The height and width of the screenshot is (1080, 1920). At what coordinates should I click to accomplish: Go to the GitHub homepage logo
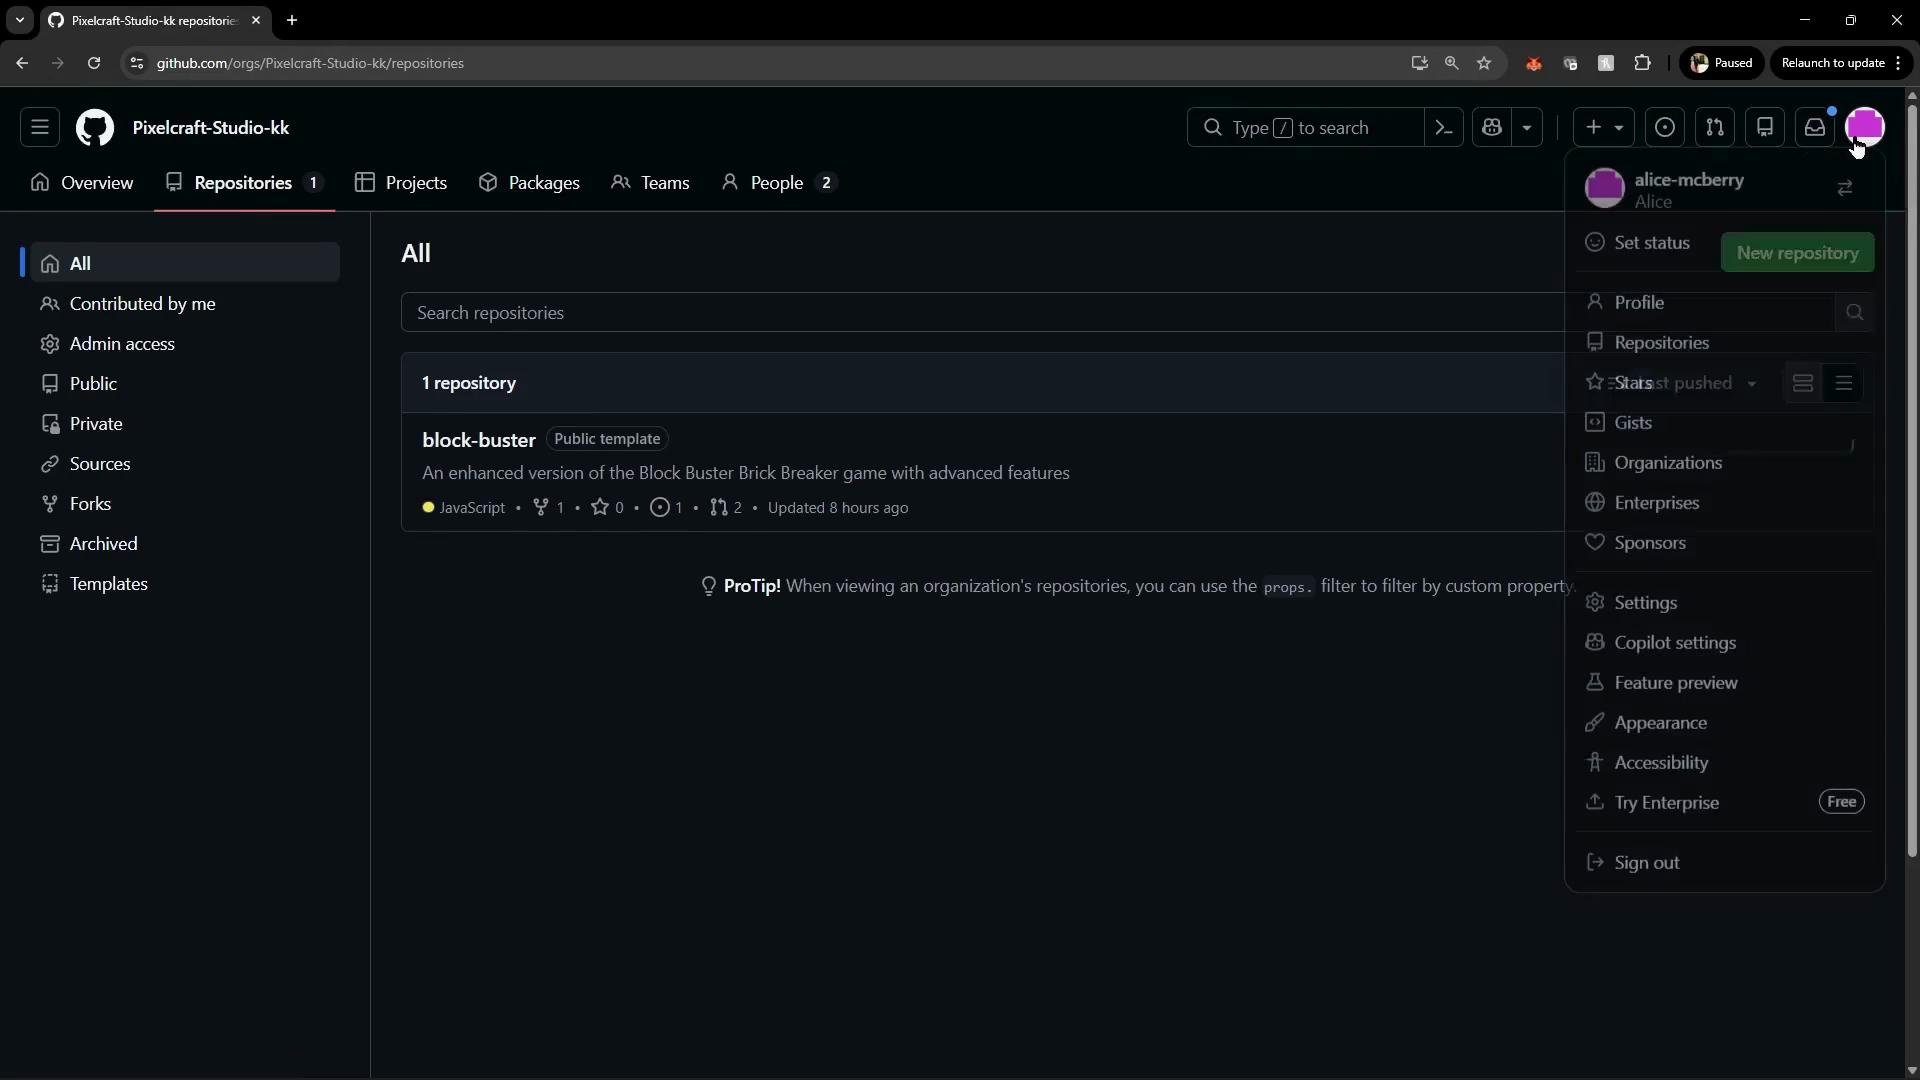click(95, 128)
